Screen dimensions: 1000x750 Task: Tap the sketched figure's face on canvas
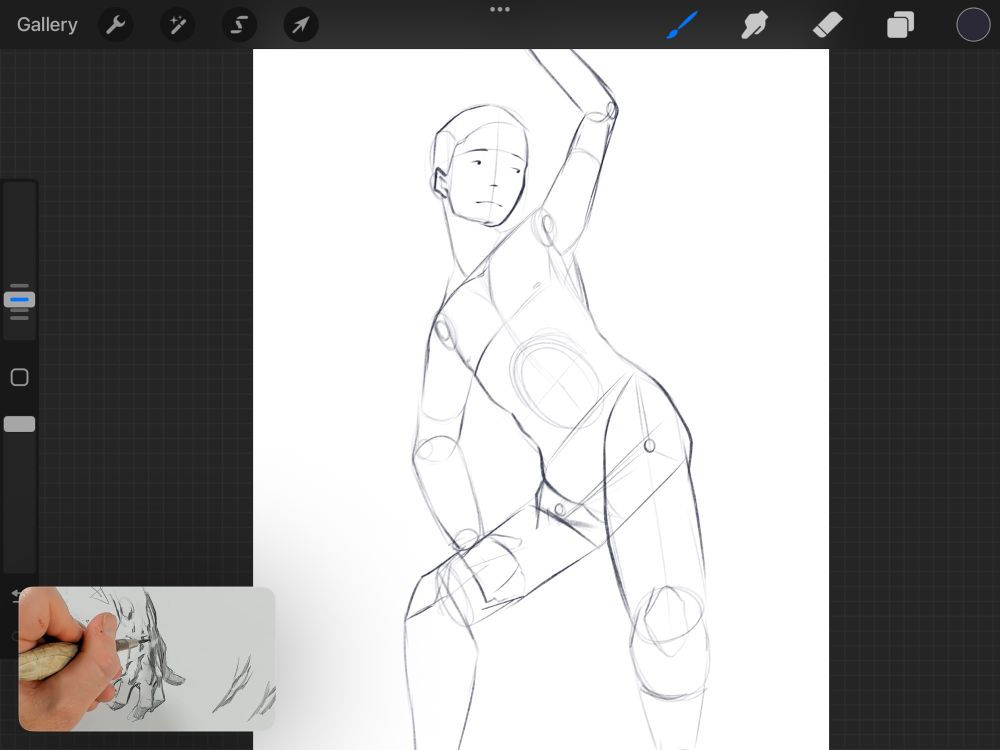[x=489, y=185]
